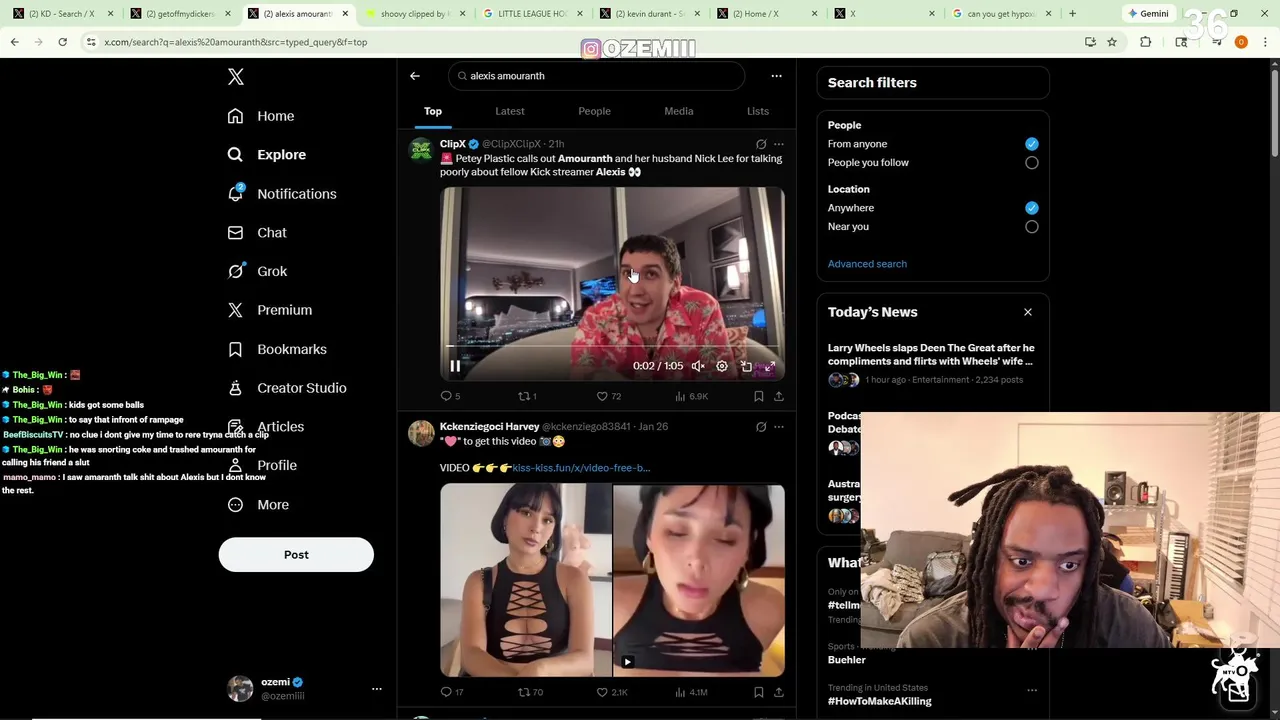Seek in the ClipX video progress bar
Viewport: 1280px width, 720px height.
click(x=612, y=346)
